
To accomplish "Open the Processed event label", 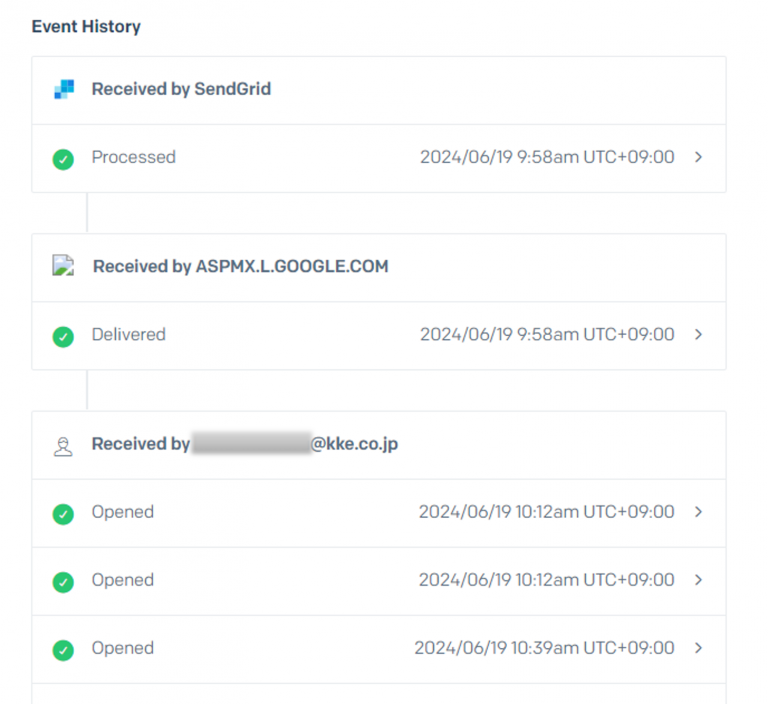I will tap(134, 157).
